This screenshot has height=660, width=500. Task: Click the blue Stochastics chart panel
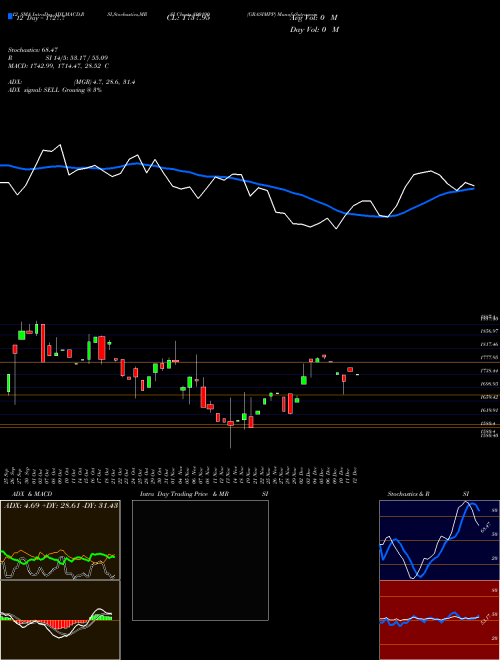[439, 540]
